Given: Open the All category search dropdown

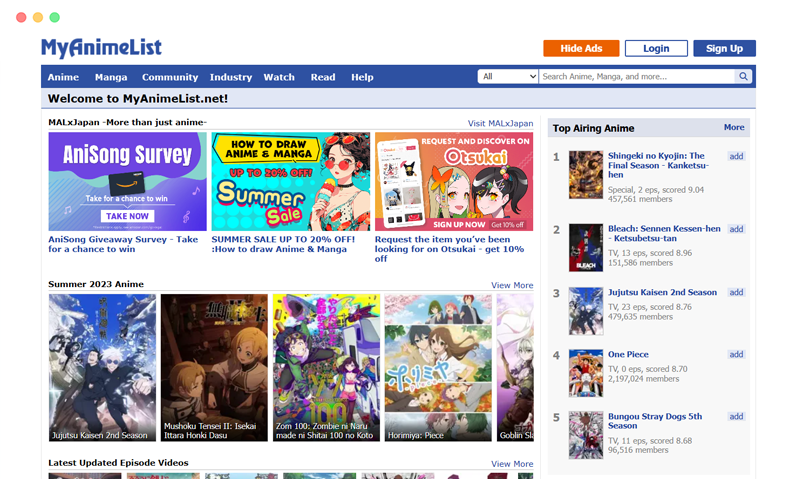Looking at the screenshot, I should pos(508,77).
